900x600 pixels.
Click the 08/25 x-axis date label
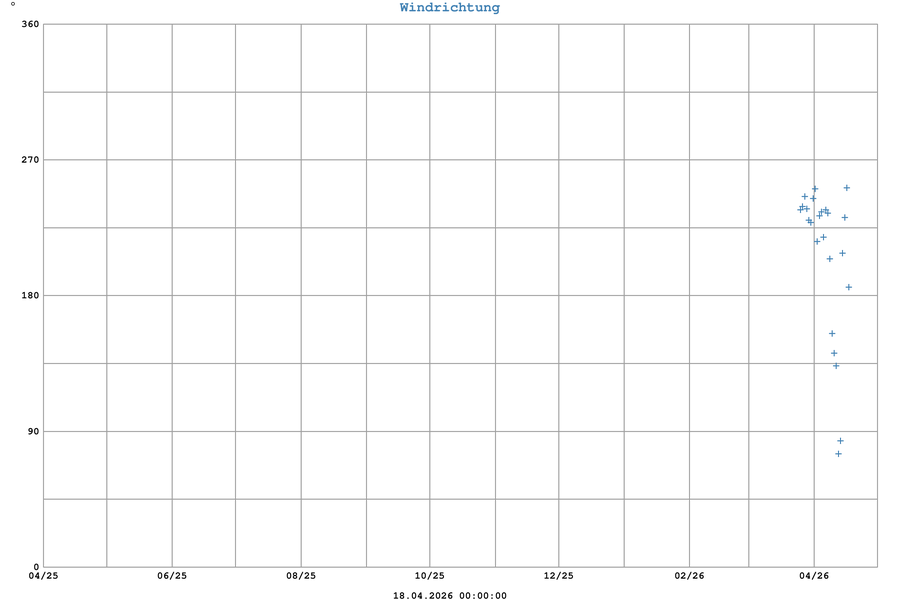(x=301, y=576)
